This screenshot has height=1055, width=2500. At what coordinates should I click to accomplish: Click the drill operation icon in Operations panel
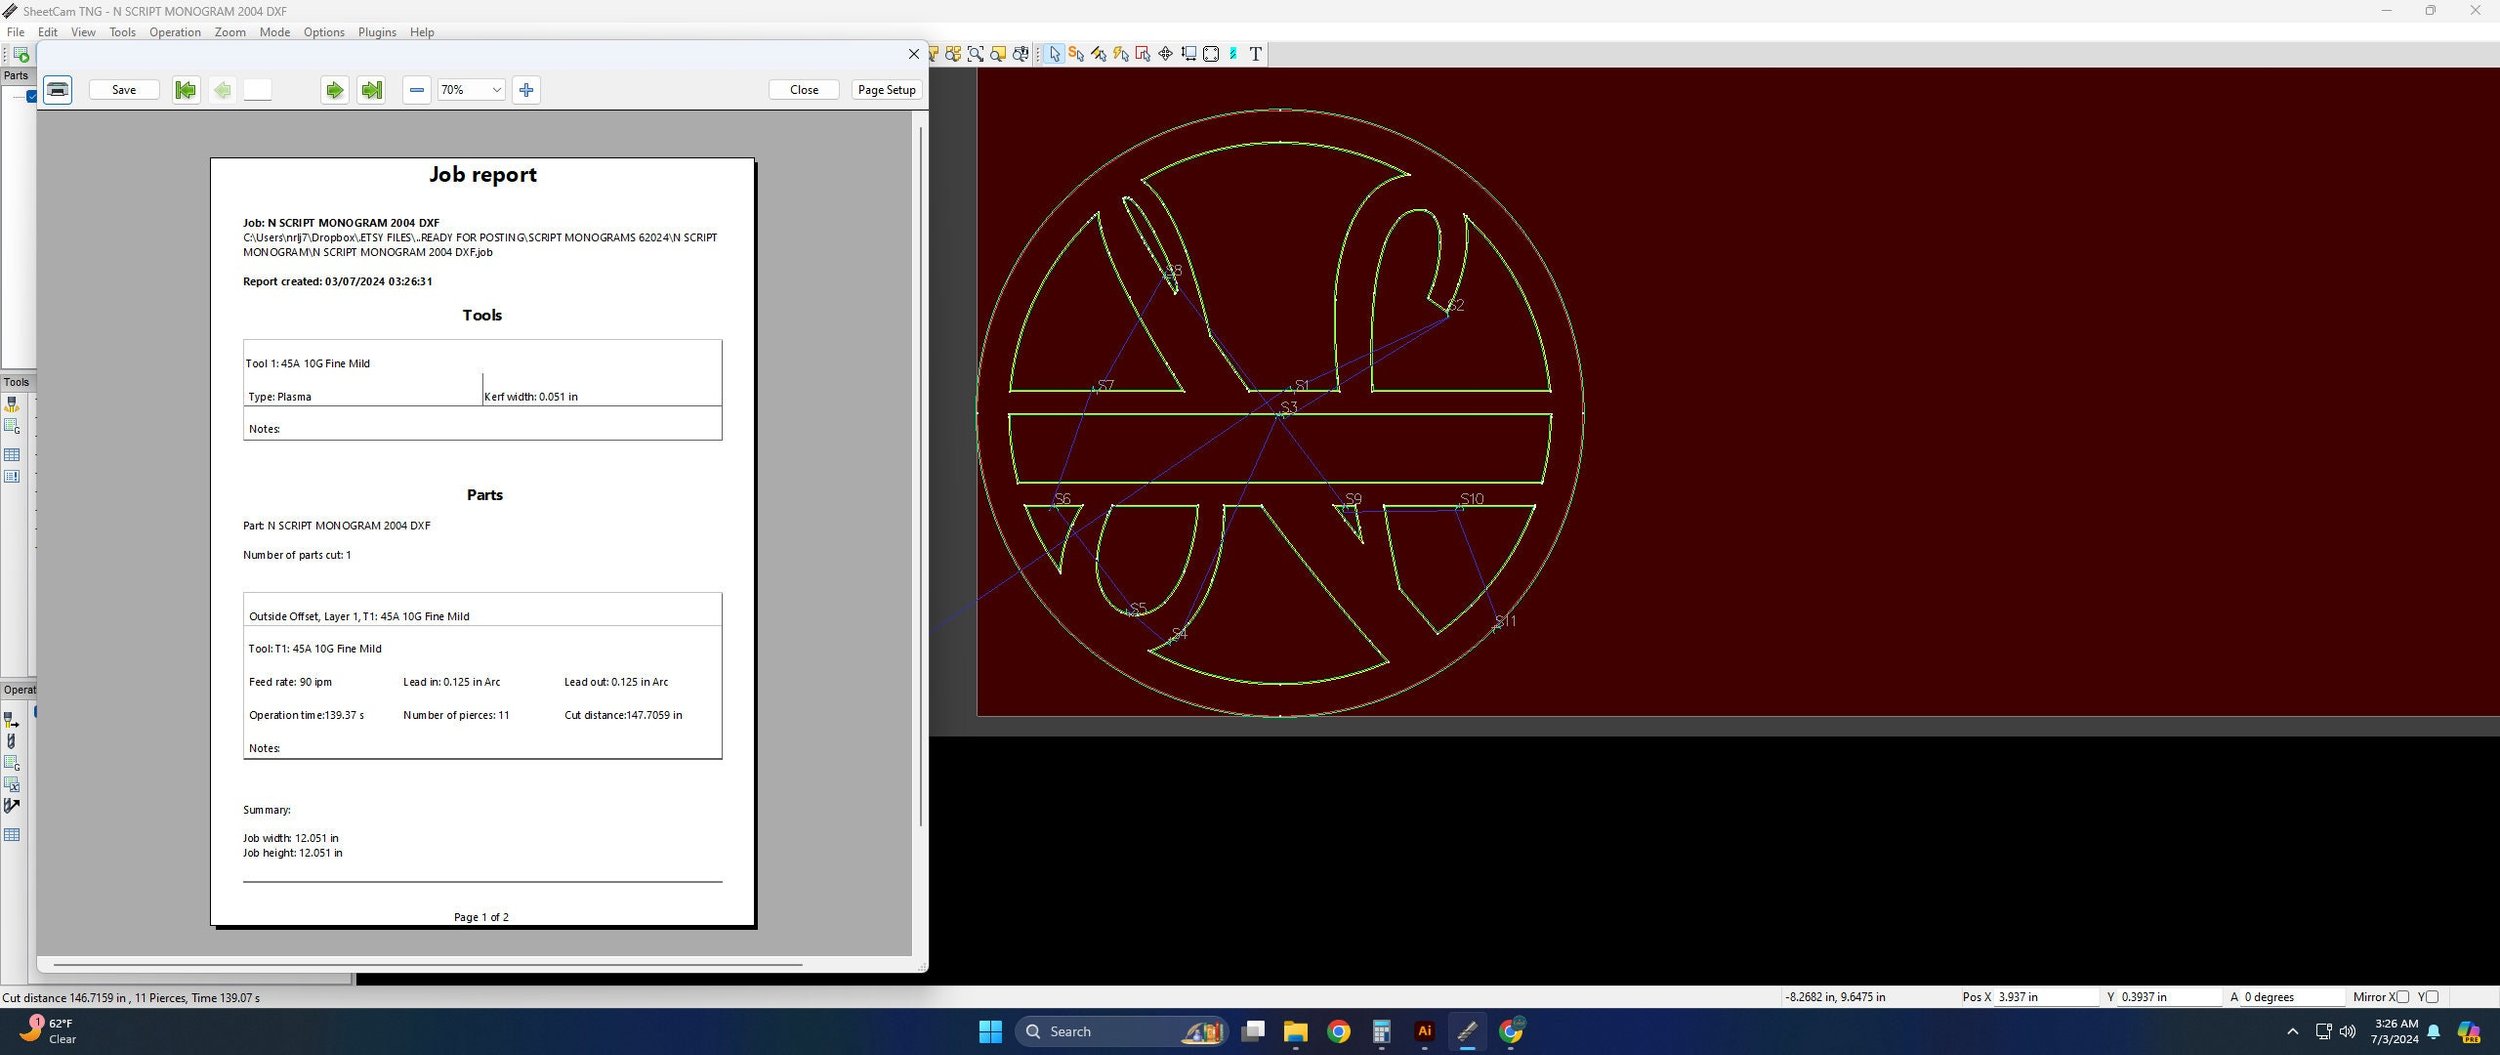pos(12,742)
